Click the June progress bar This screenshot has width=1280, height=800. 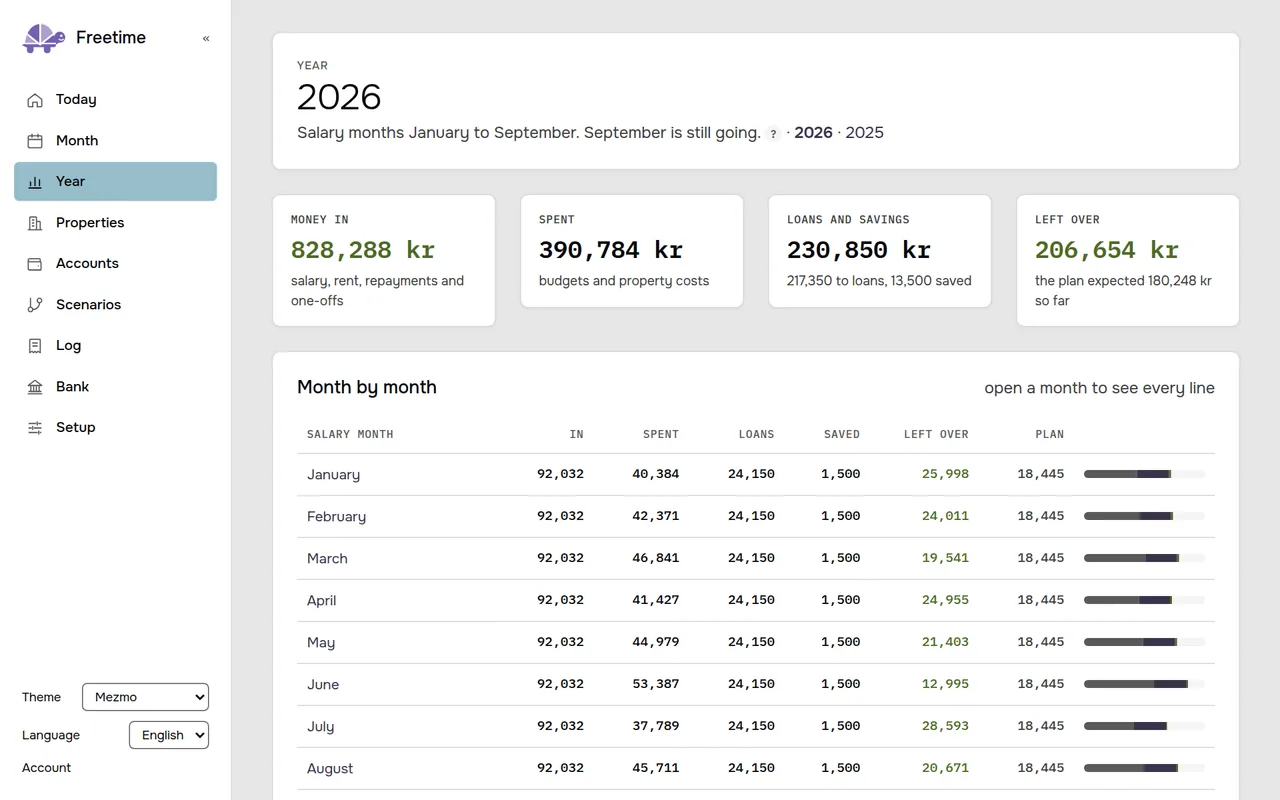[1144, 684]
